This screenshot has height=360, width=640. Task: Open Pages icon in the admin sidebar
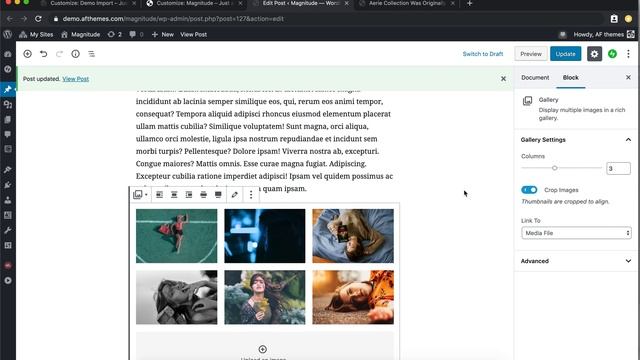pos(8,120)
